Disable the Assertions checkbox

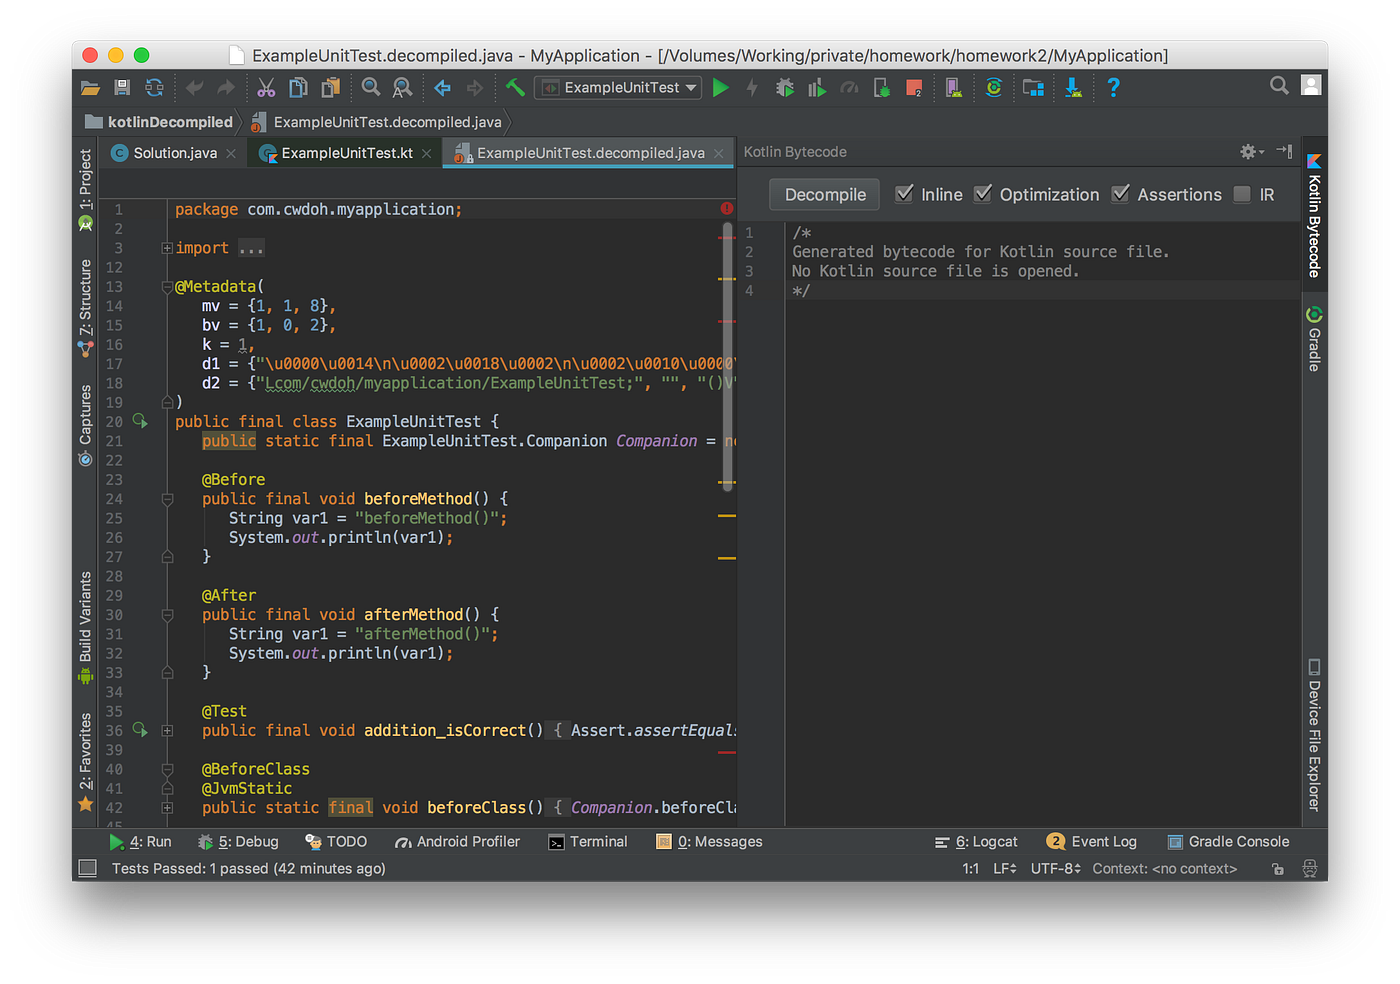tap(1121, 194)
